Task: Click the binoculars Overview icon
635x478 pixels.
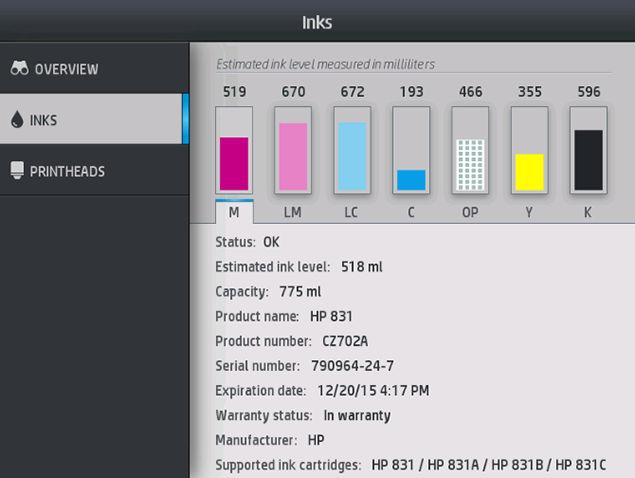Action: [x=19, y=68]
